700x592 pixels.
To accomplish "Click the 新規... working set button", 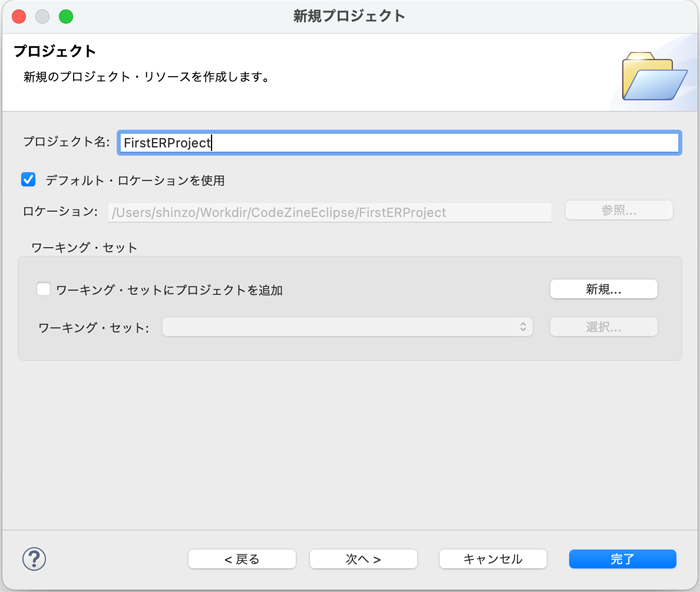I will pyautogui.click(x=604, y=289).
